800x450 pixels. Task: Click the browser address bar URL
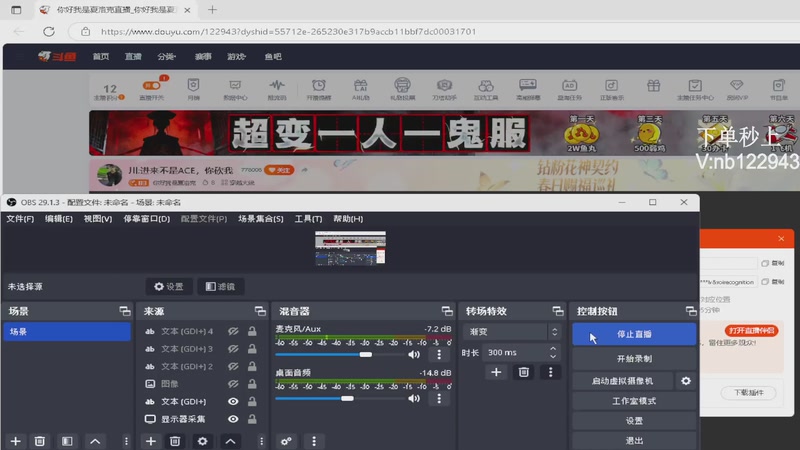[288, 32]
